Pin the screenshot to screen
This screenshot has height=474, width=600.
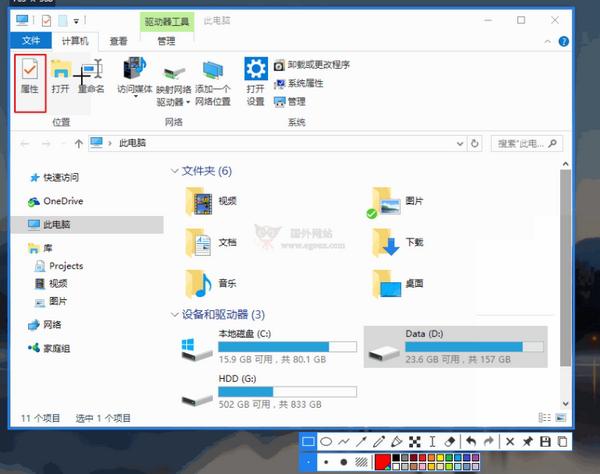(x=527, y=442)
